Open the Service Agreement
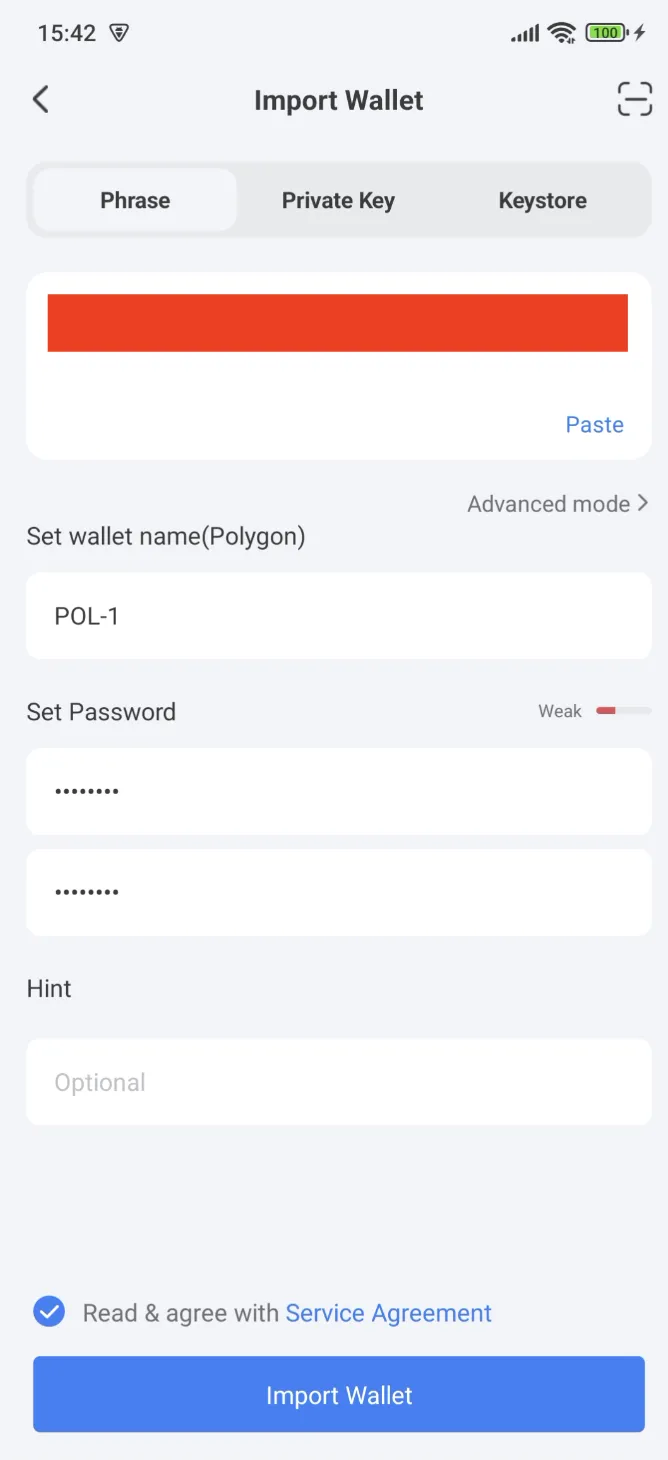Screen dimensions: 668x1460 pyautogui.click(x=389, y=1313)
